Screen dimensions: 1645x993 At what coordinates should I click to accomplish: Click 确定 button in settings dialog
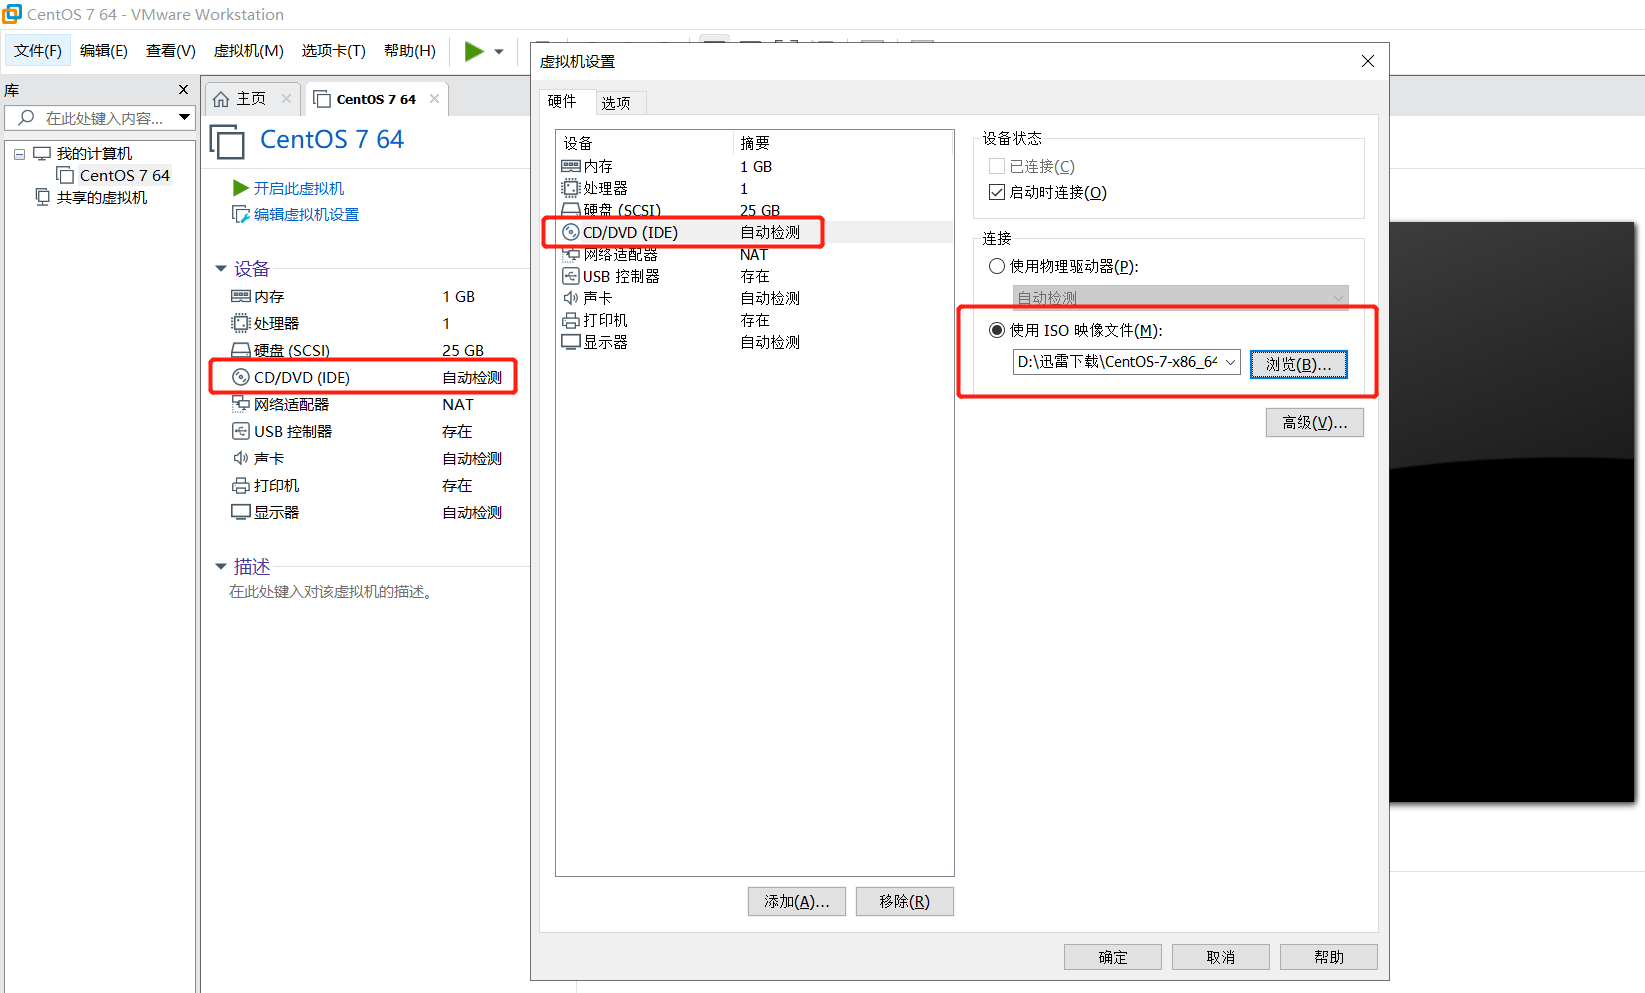coord(1113,957)
